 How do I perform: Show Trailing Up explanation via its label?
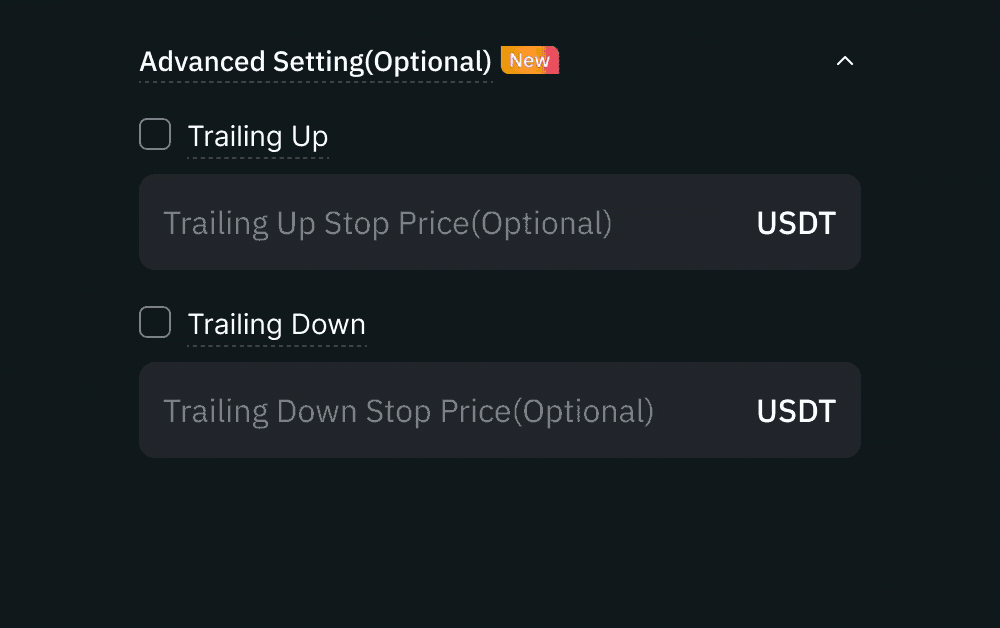pos(258,136)
